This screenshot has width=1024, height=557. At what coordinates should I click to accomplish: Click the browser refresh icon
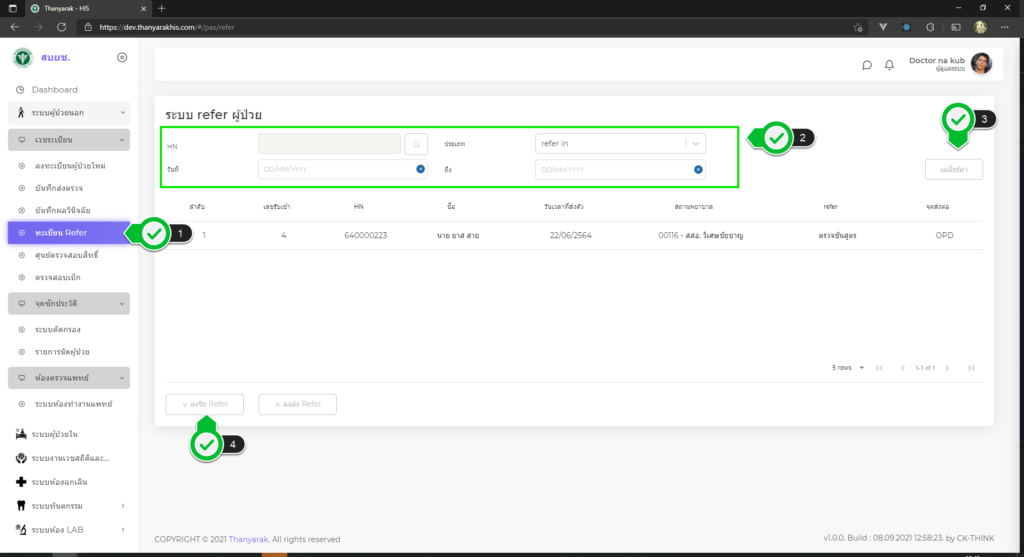[x=62, y=27]
